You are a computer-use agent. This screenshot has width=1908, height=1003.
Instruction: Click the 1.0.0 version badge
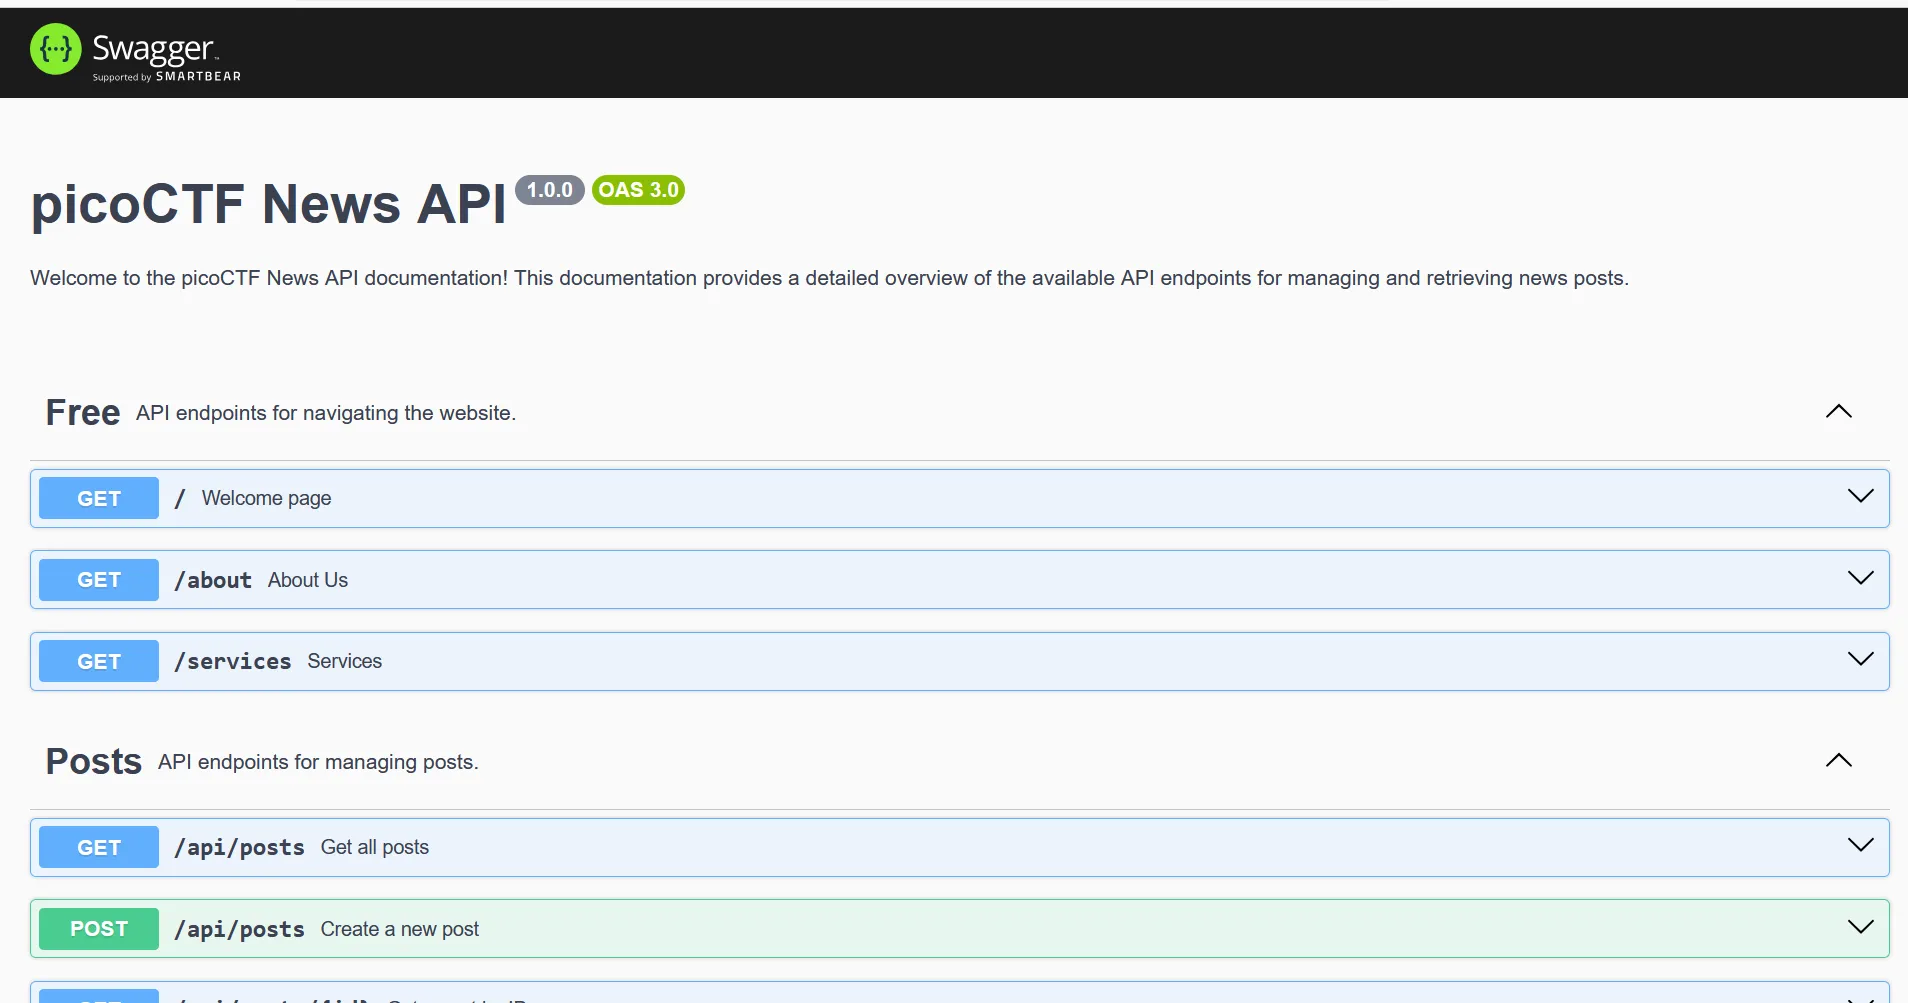(549, 190)
